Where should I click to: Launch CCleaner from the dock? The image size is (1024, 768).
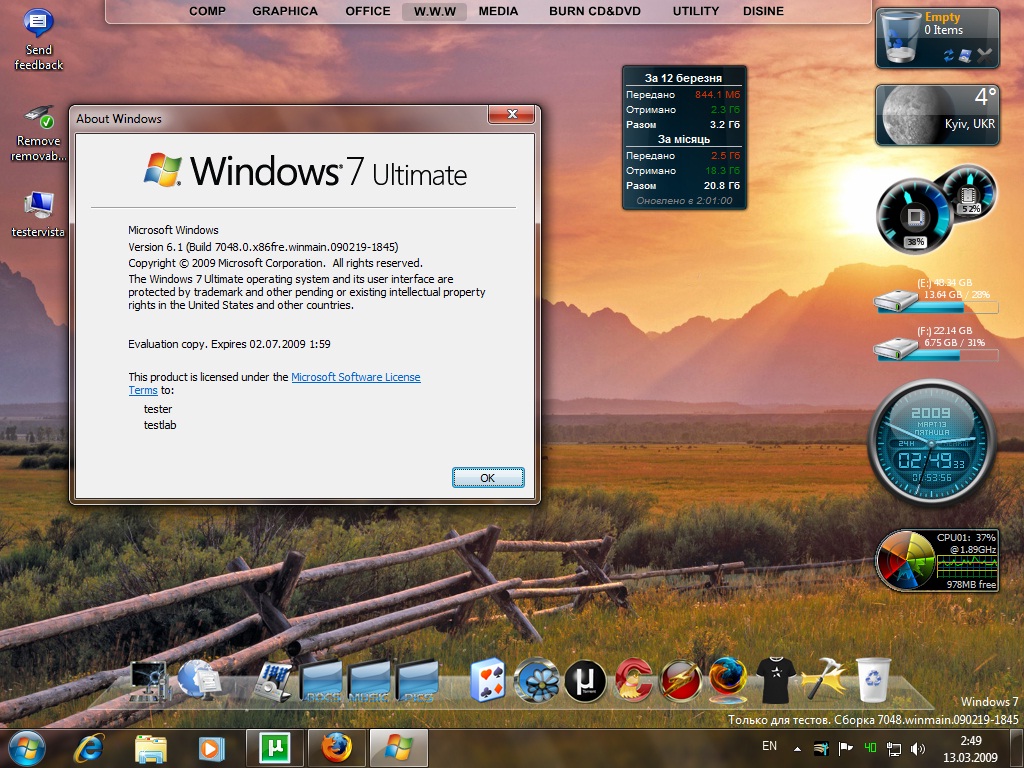coord(632,680)
